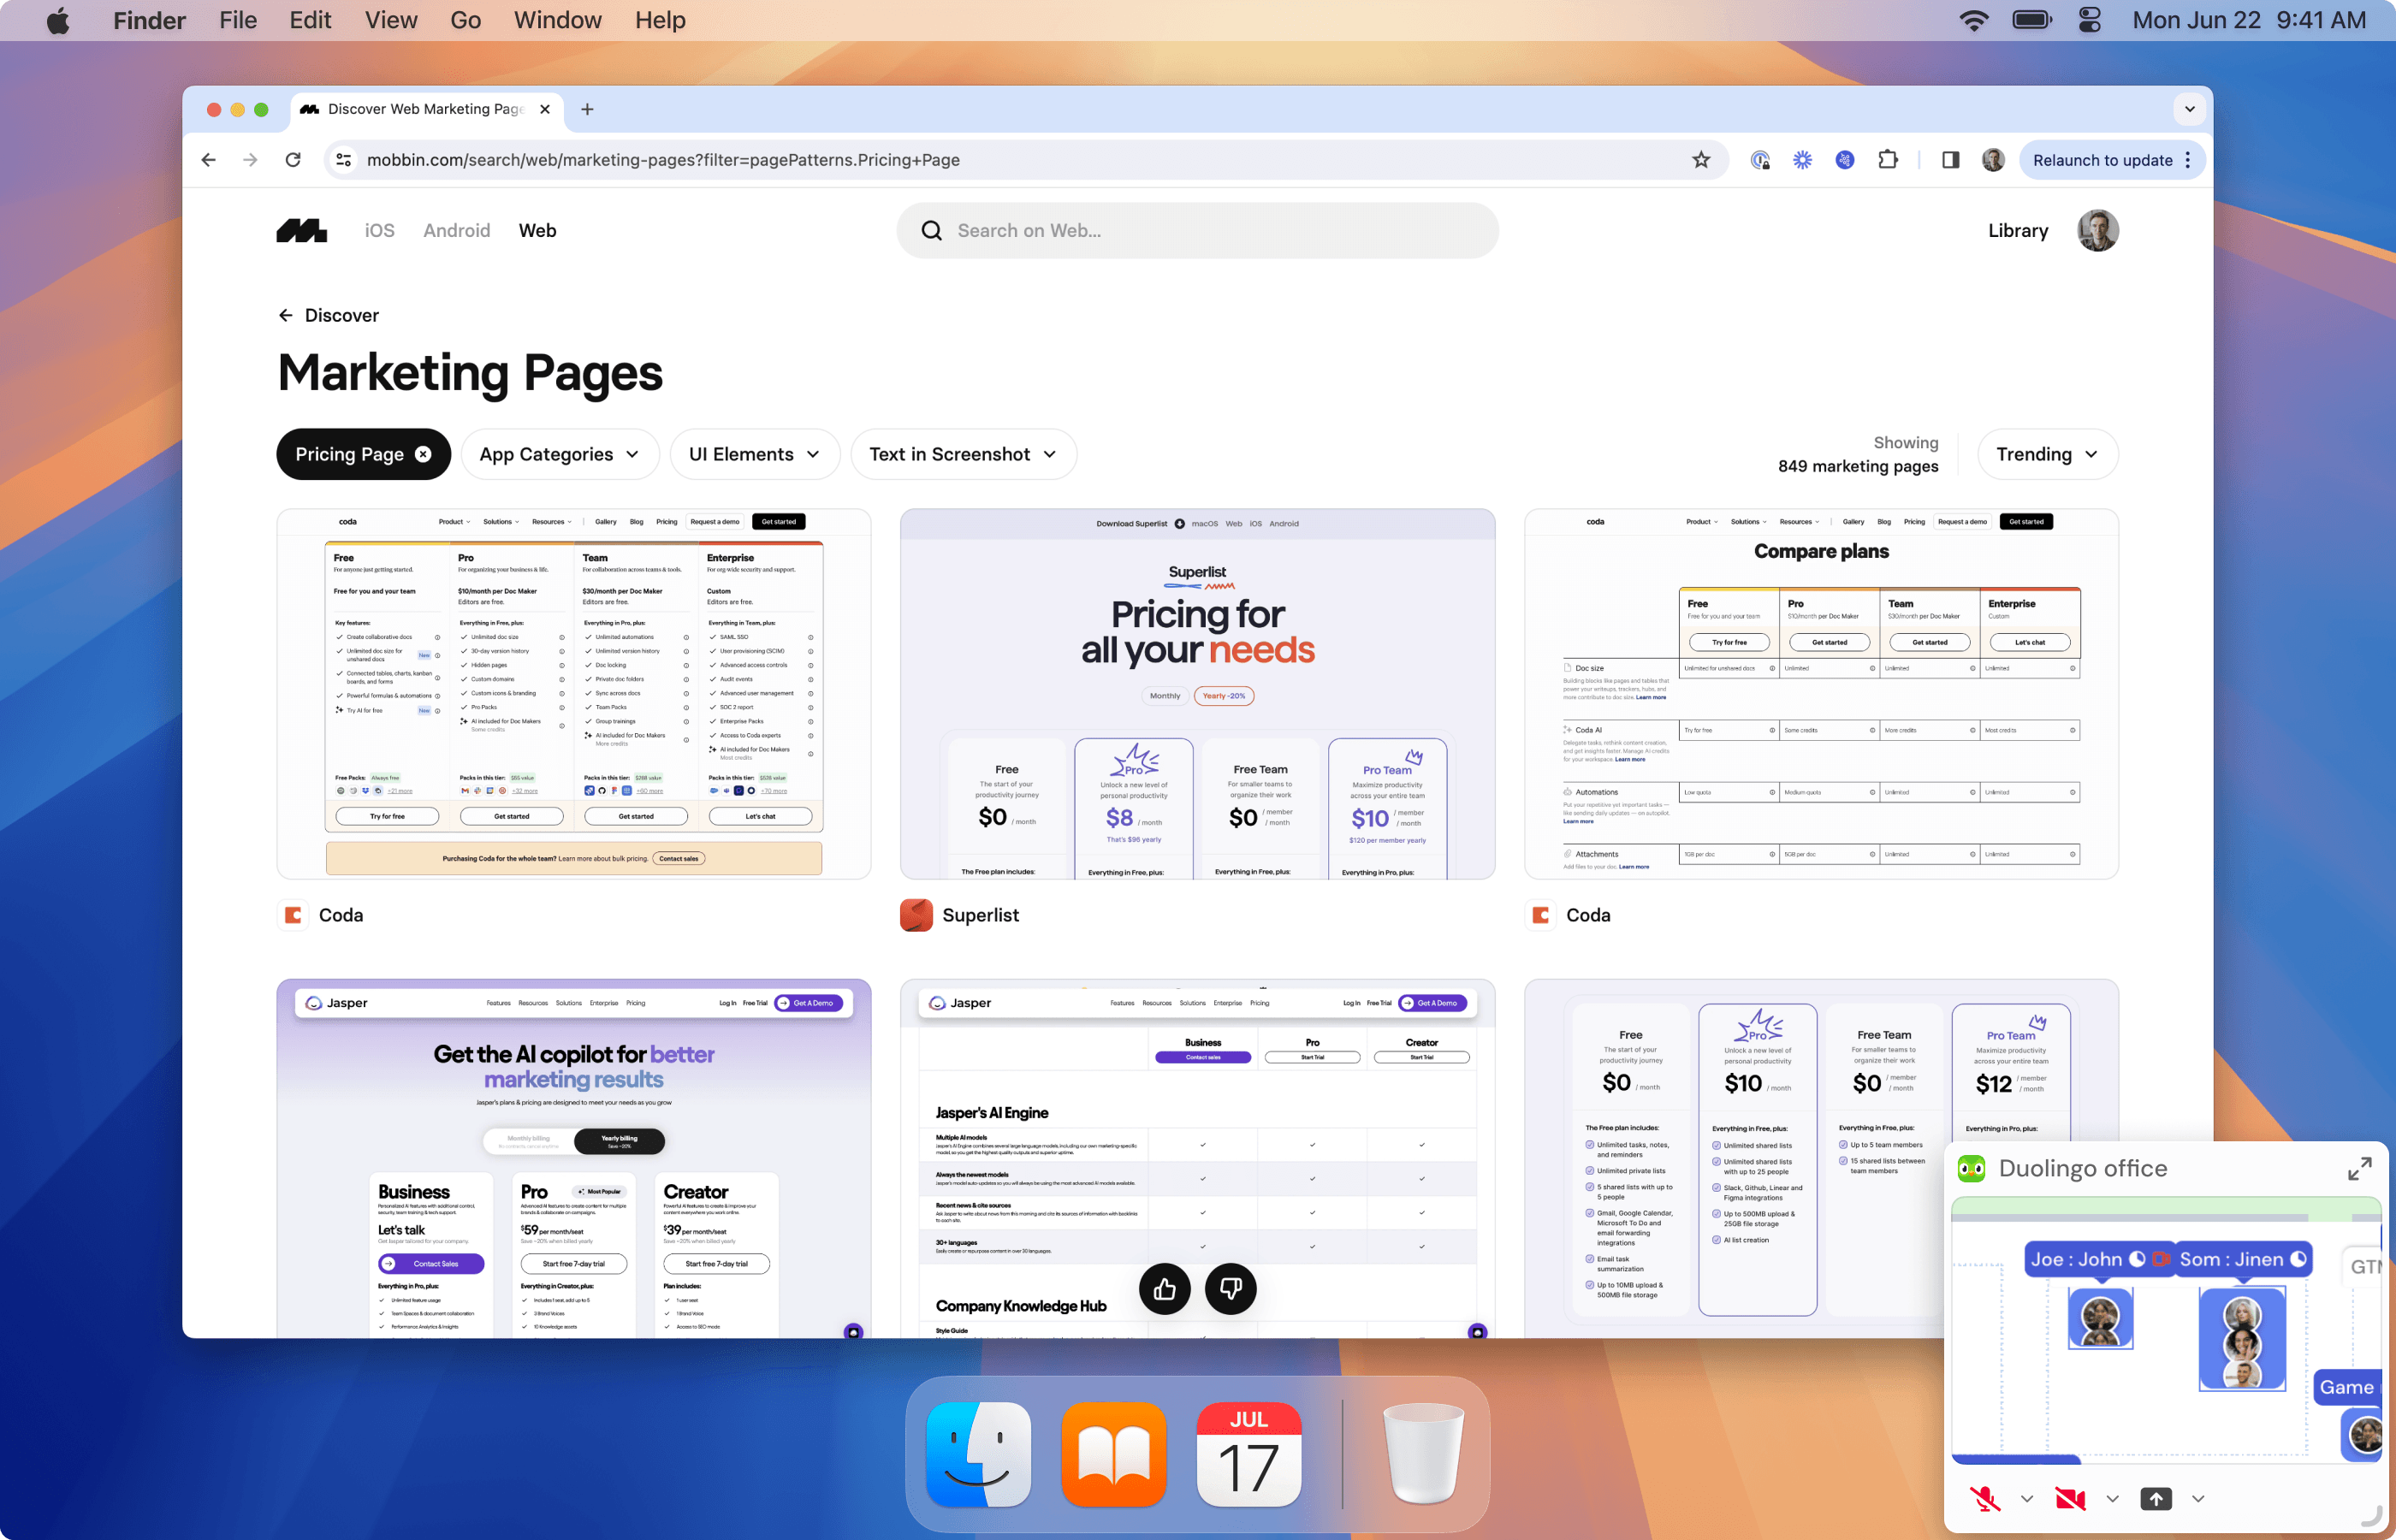The image size is (2396, 1540).
Task: Bookmark this page with the star icon
Action: (1701, 160)
